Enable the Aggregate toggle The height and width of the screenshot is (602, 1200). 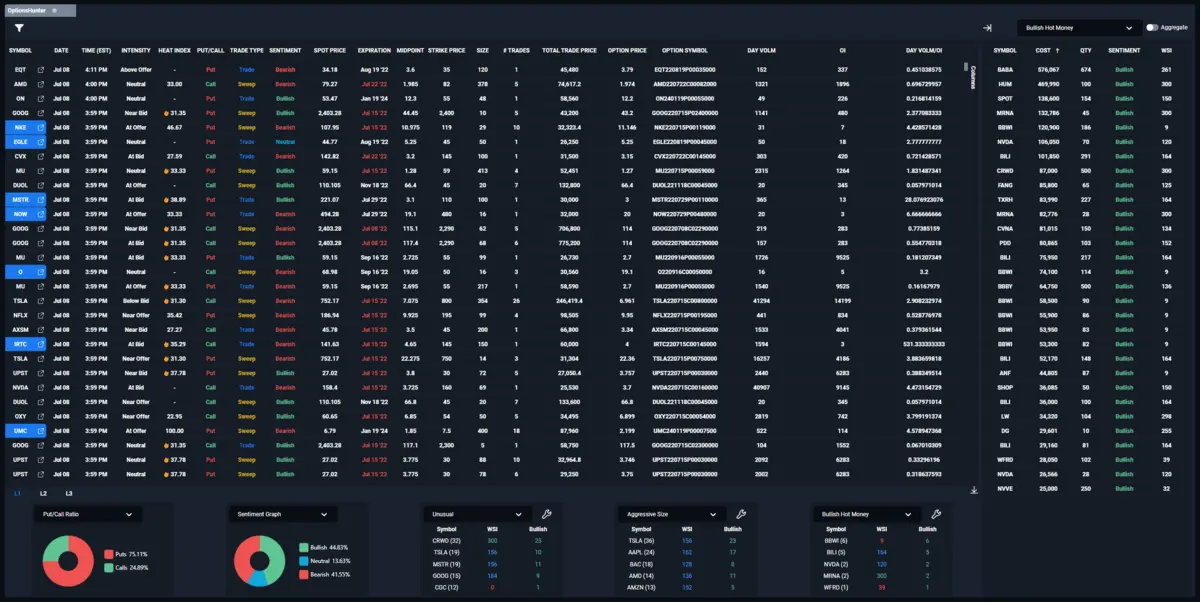(x=1150, y=28)
